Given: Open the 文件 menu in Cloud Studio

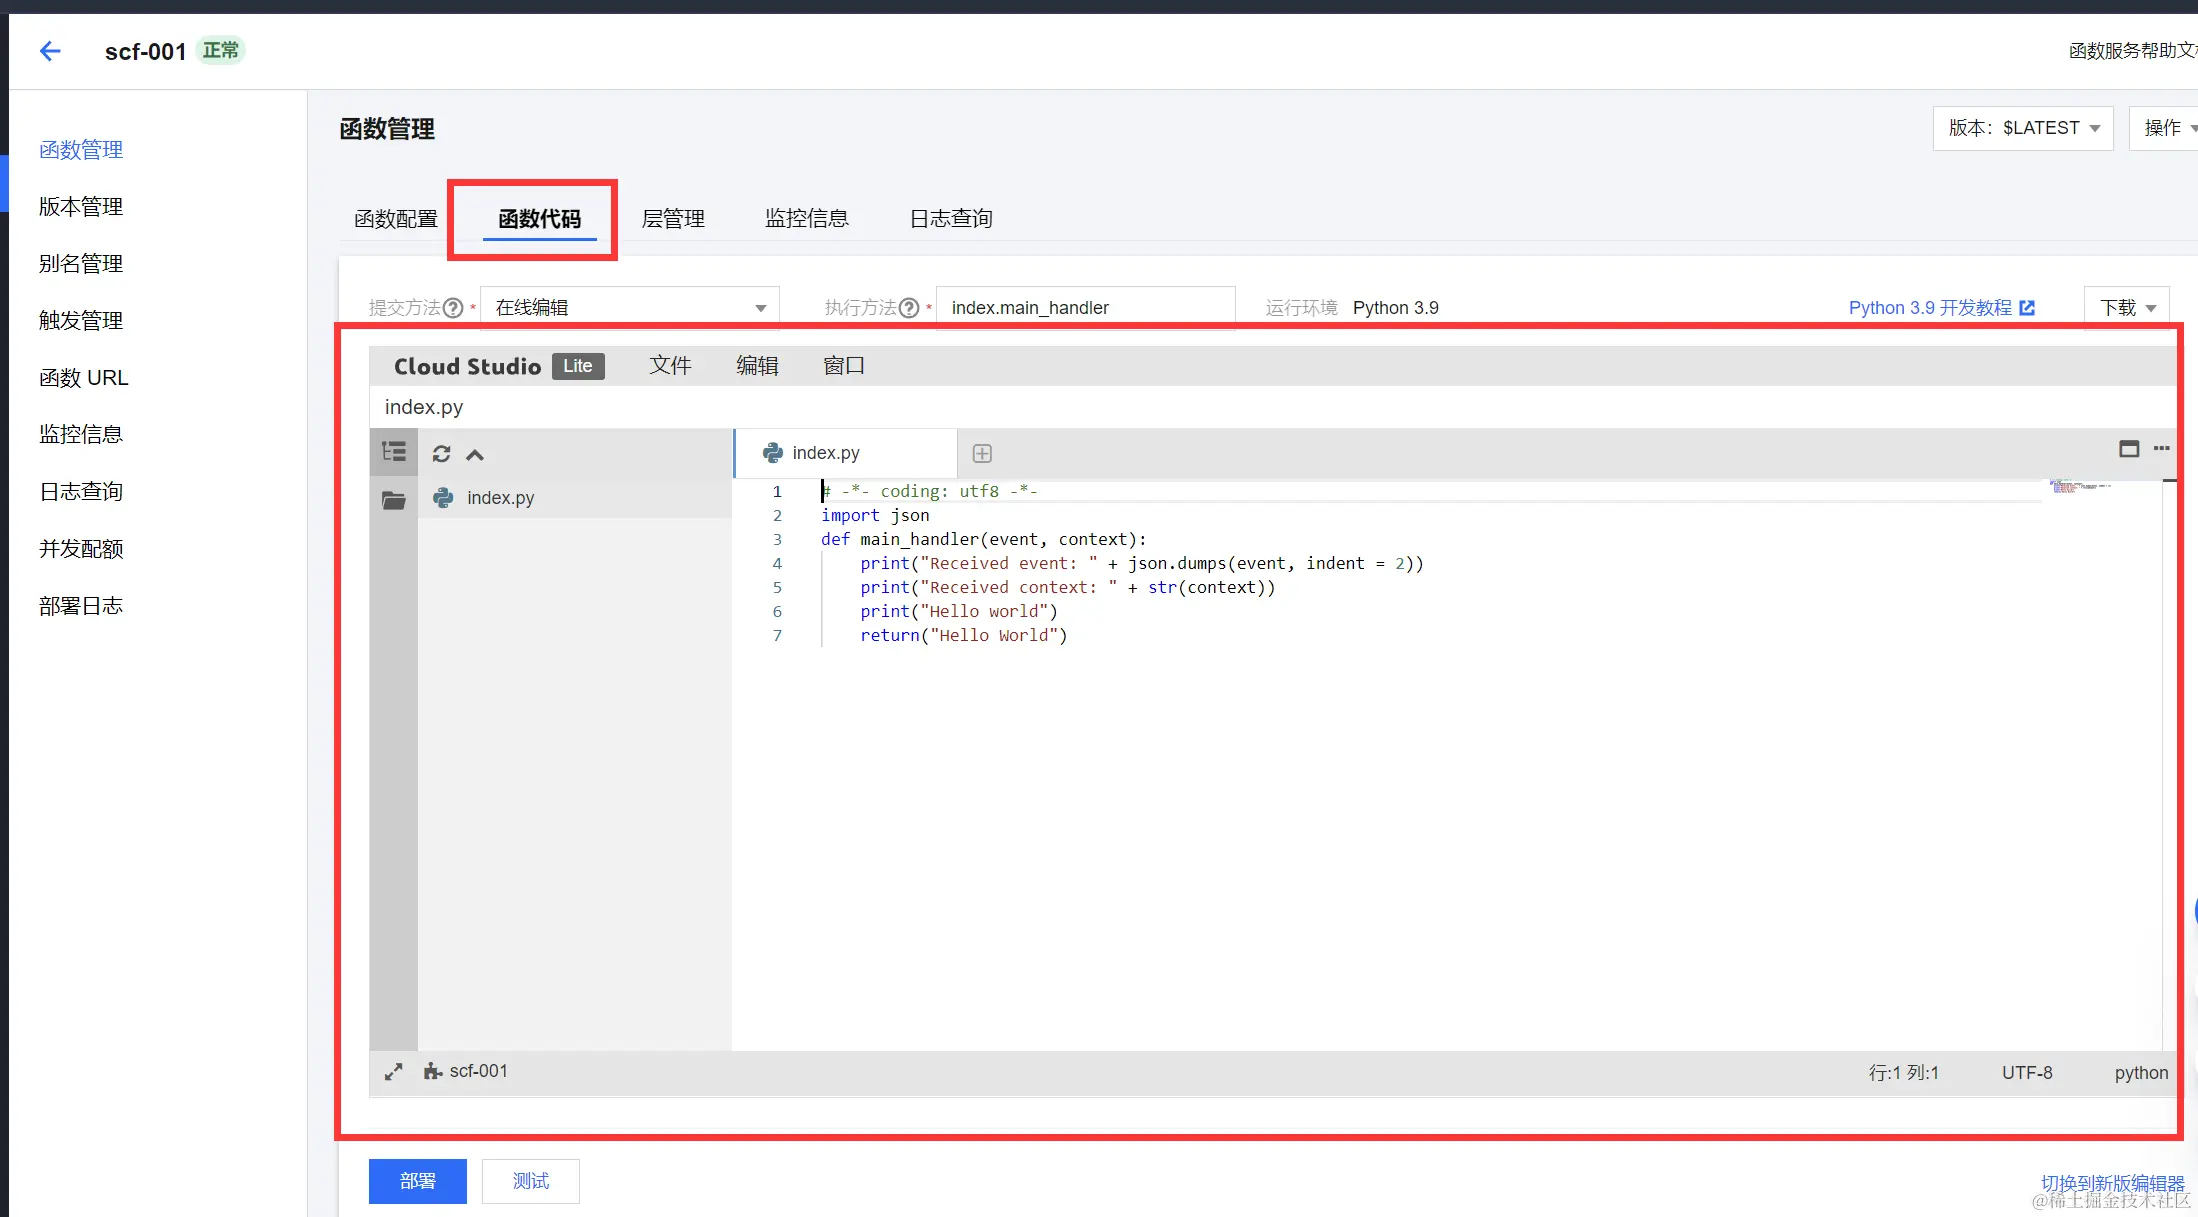Looking at the screenshot, I should [x=670, y=366].
